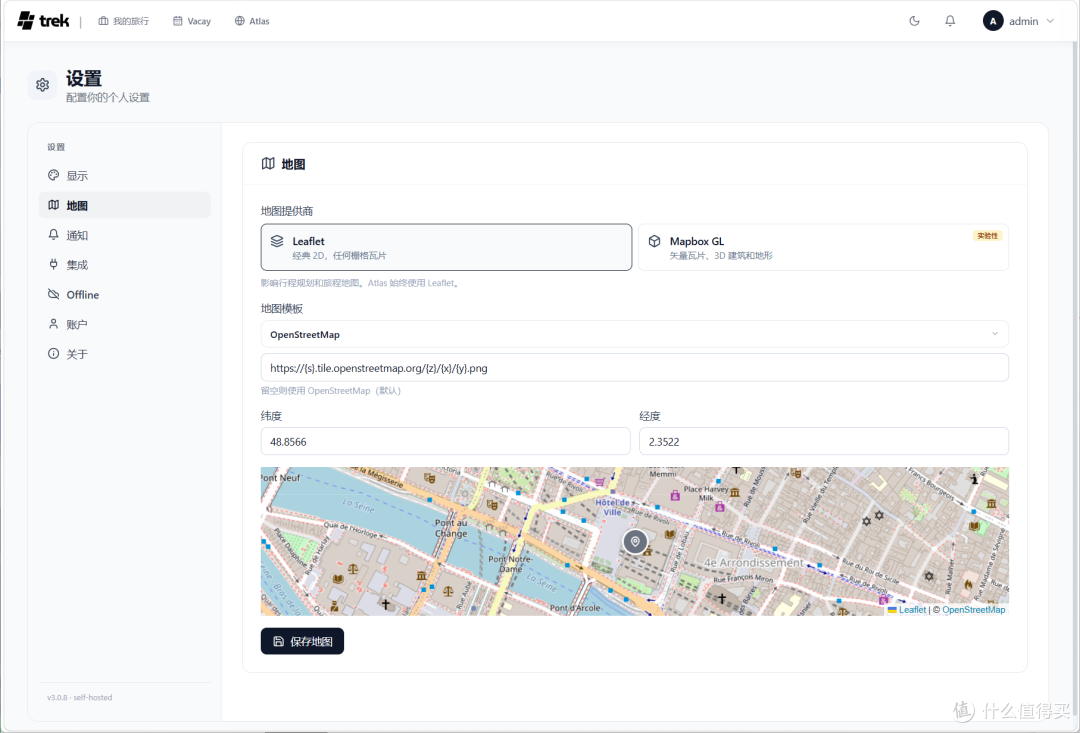This screenshot has width=1080, height=733.
Task: Select 地图 settings section
Action: click(x=125, y=205)
